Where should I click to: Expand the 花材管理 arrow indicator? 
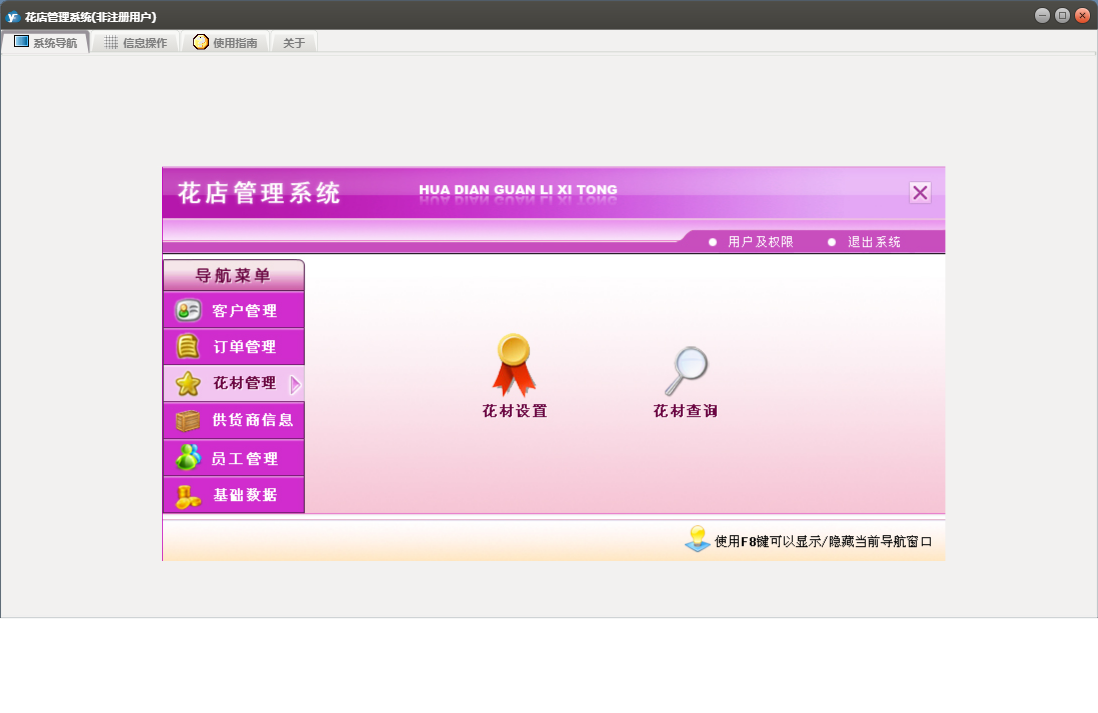(296, 384)
